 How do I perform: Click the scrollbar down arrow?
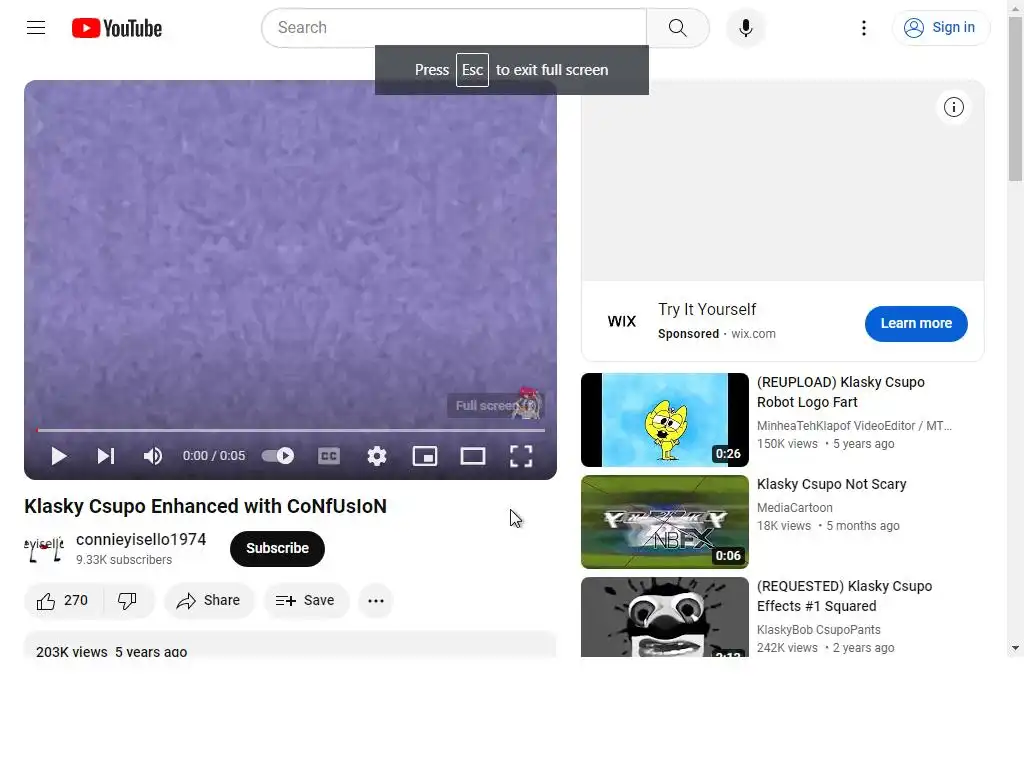coord(1015,648)
